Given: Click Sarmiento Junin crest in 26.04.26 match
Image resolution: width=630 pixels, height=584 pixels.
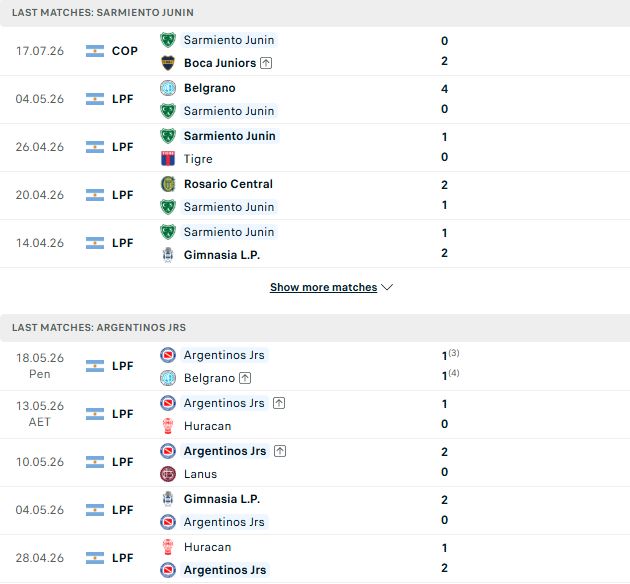Looking at the screenshot, I should tap(168, 136).
